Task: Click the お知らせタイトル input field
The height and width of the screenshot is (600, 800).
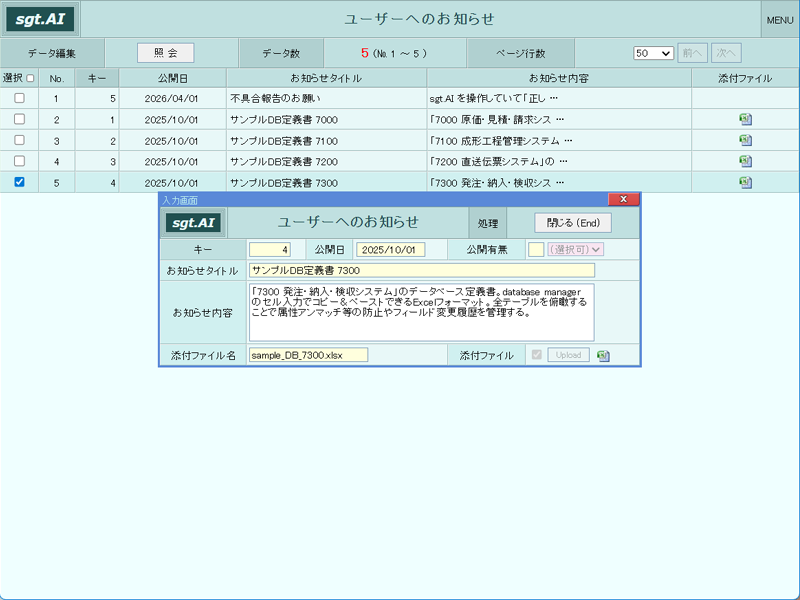Action: [422, 270]
